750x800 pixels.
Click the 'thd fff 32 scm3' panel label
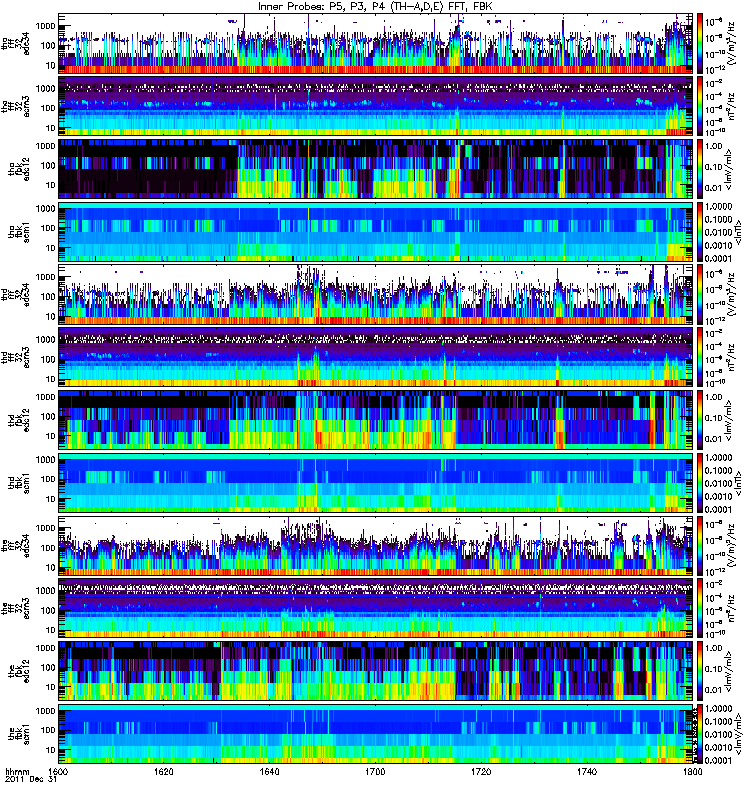coord(15,357)
